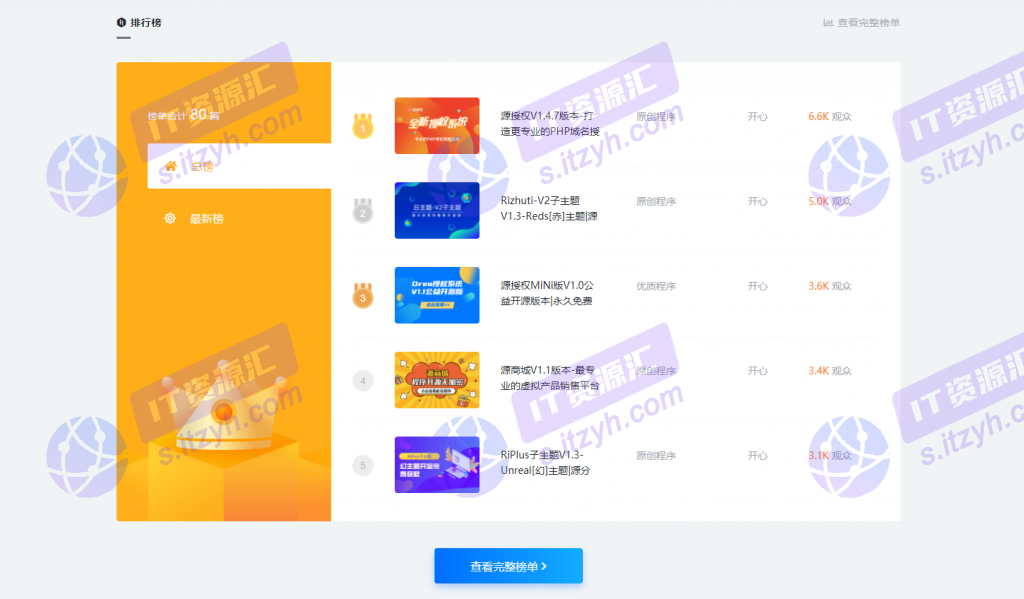Click the gold first-place medal icon
The height and width of the screenshot is (599, 1024).
coord(363,126)
